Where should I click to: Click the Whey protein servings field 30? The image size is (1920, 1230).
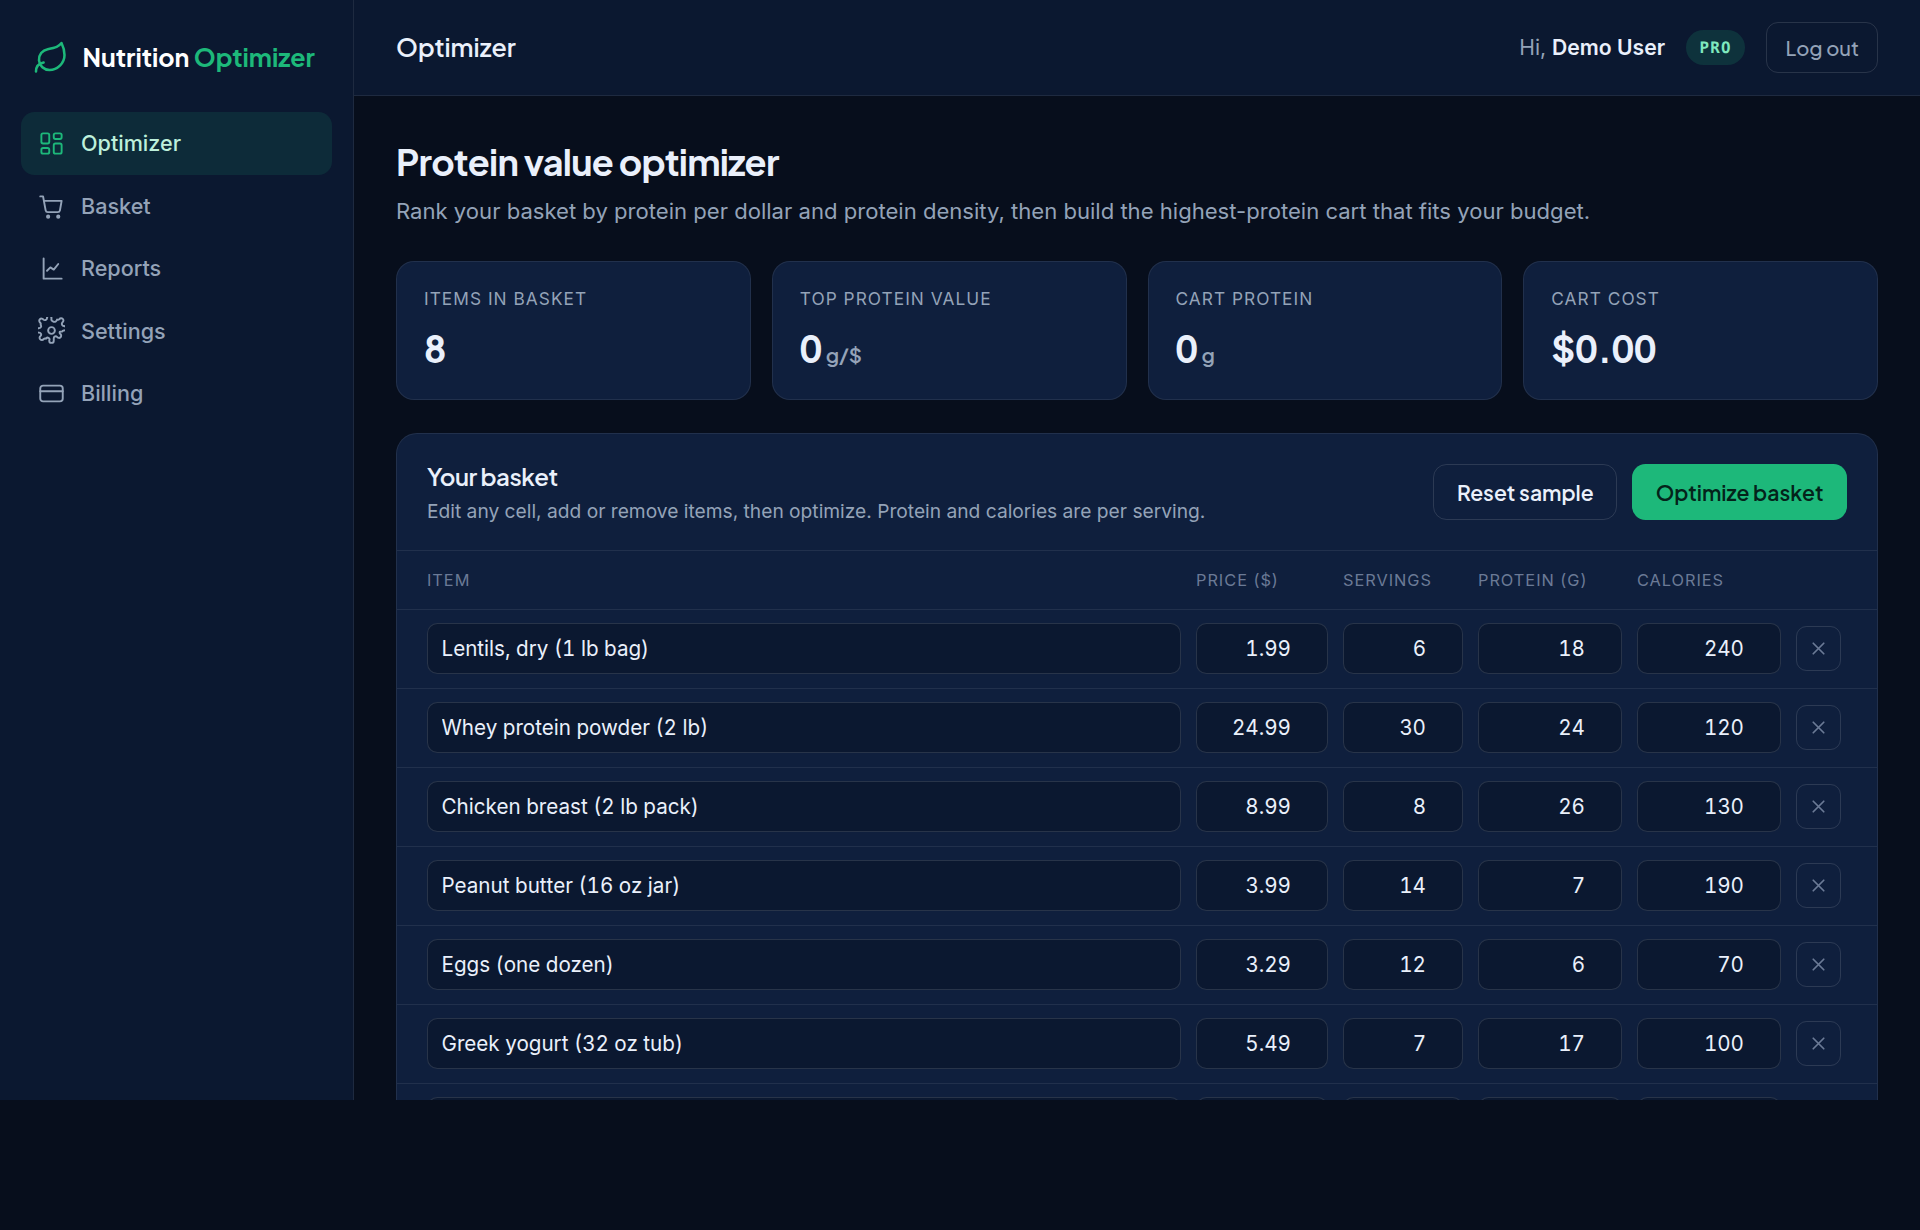[1403, 728]
